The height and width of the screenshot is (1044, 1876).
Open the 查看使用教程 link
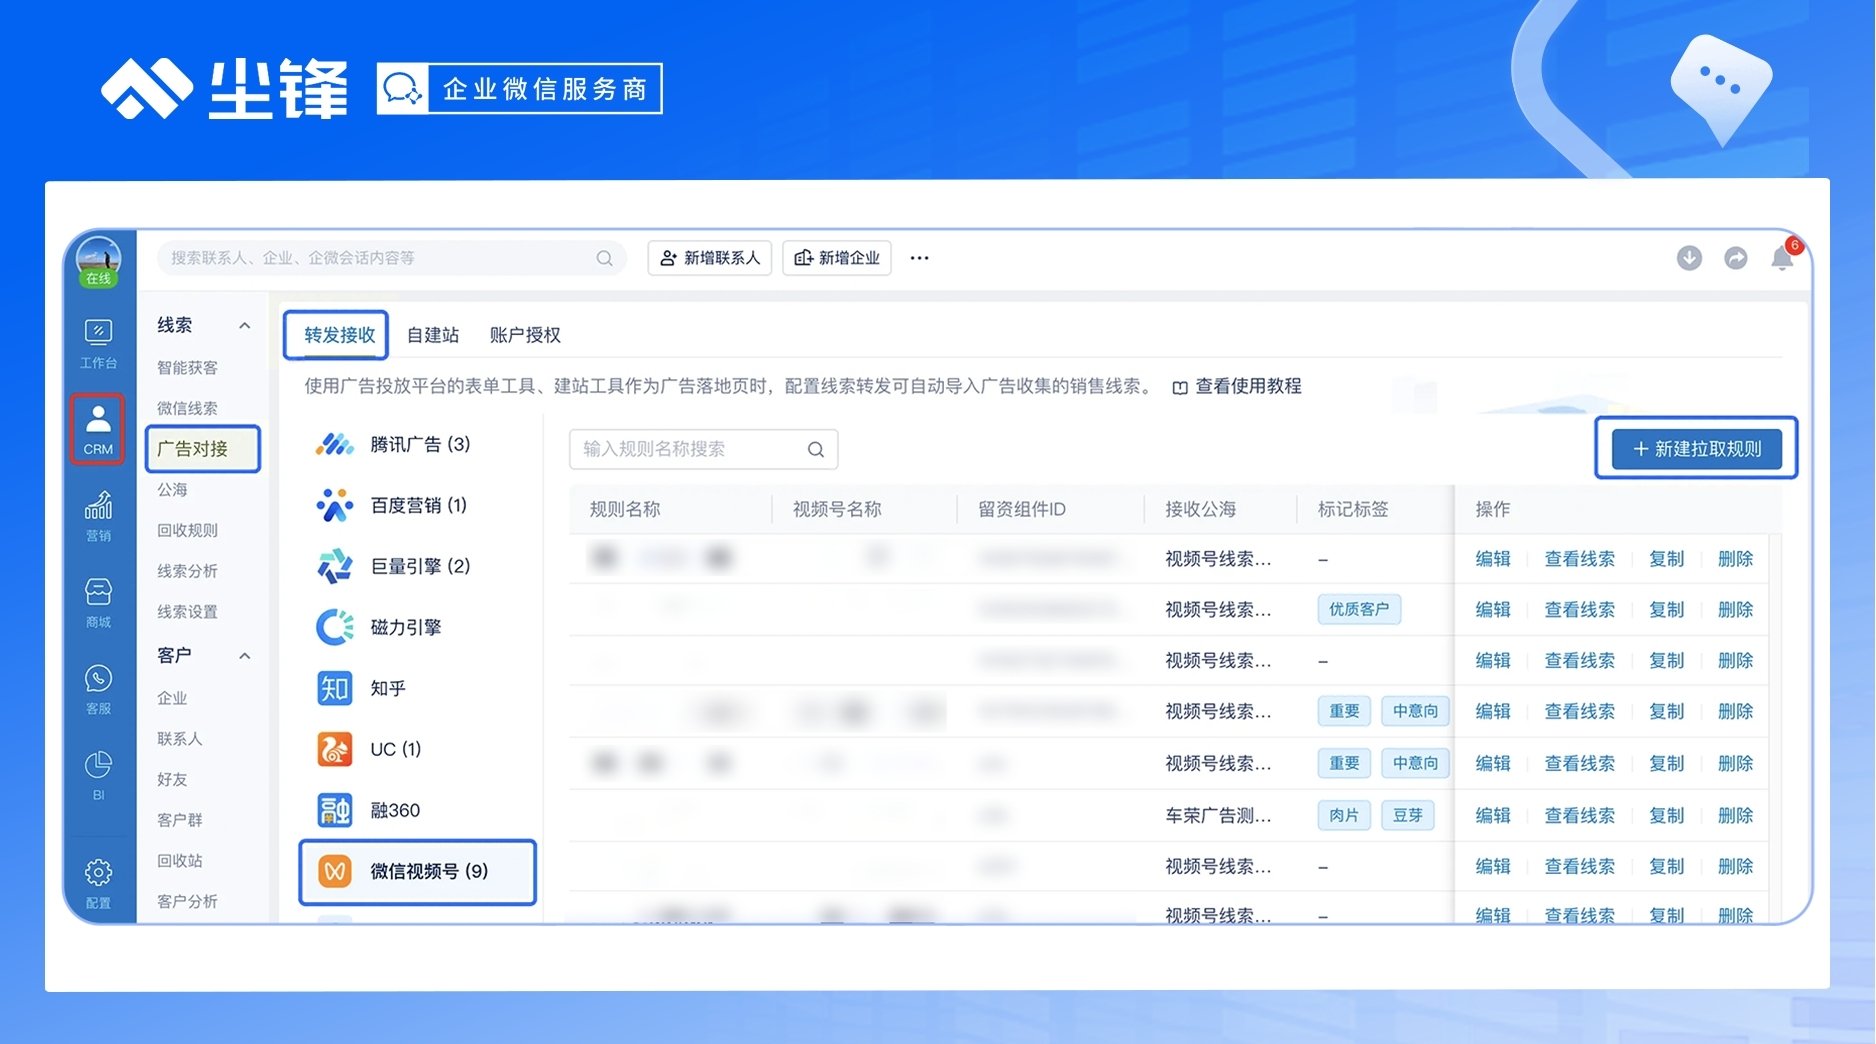[1237, 387]
